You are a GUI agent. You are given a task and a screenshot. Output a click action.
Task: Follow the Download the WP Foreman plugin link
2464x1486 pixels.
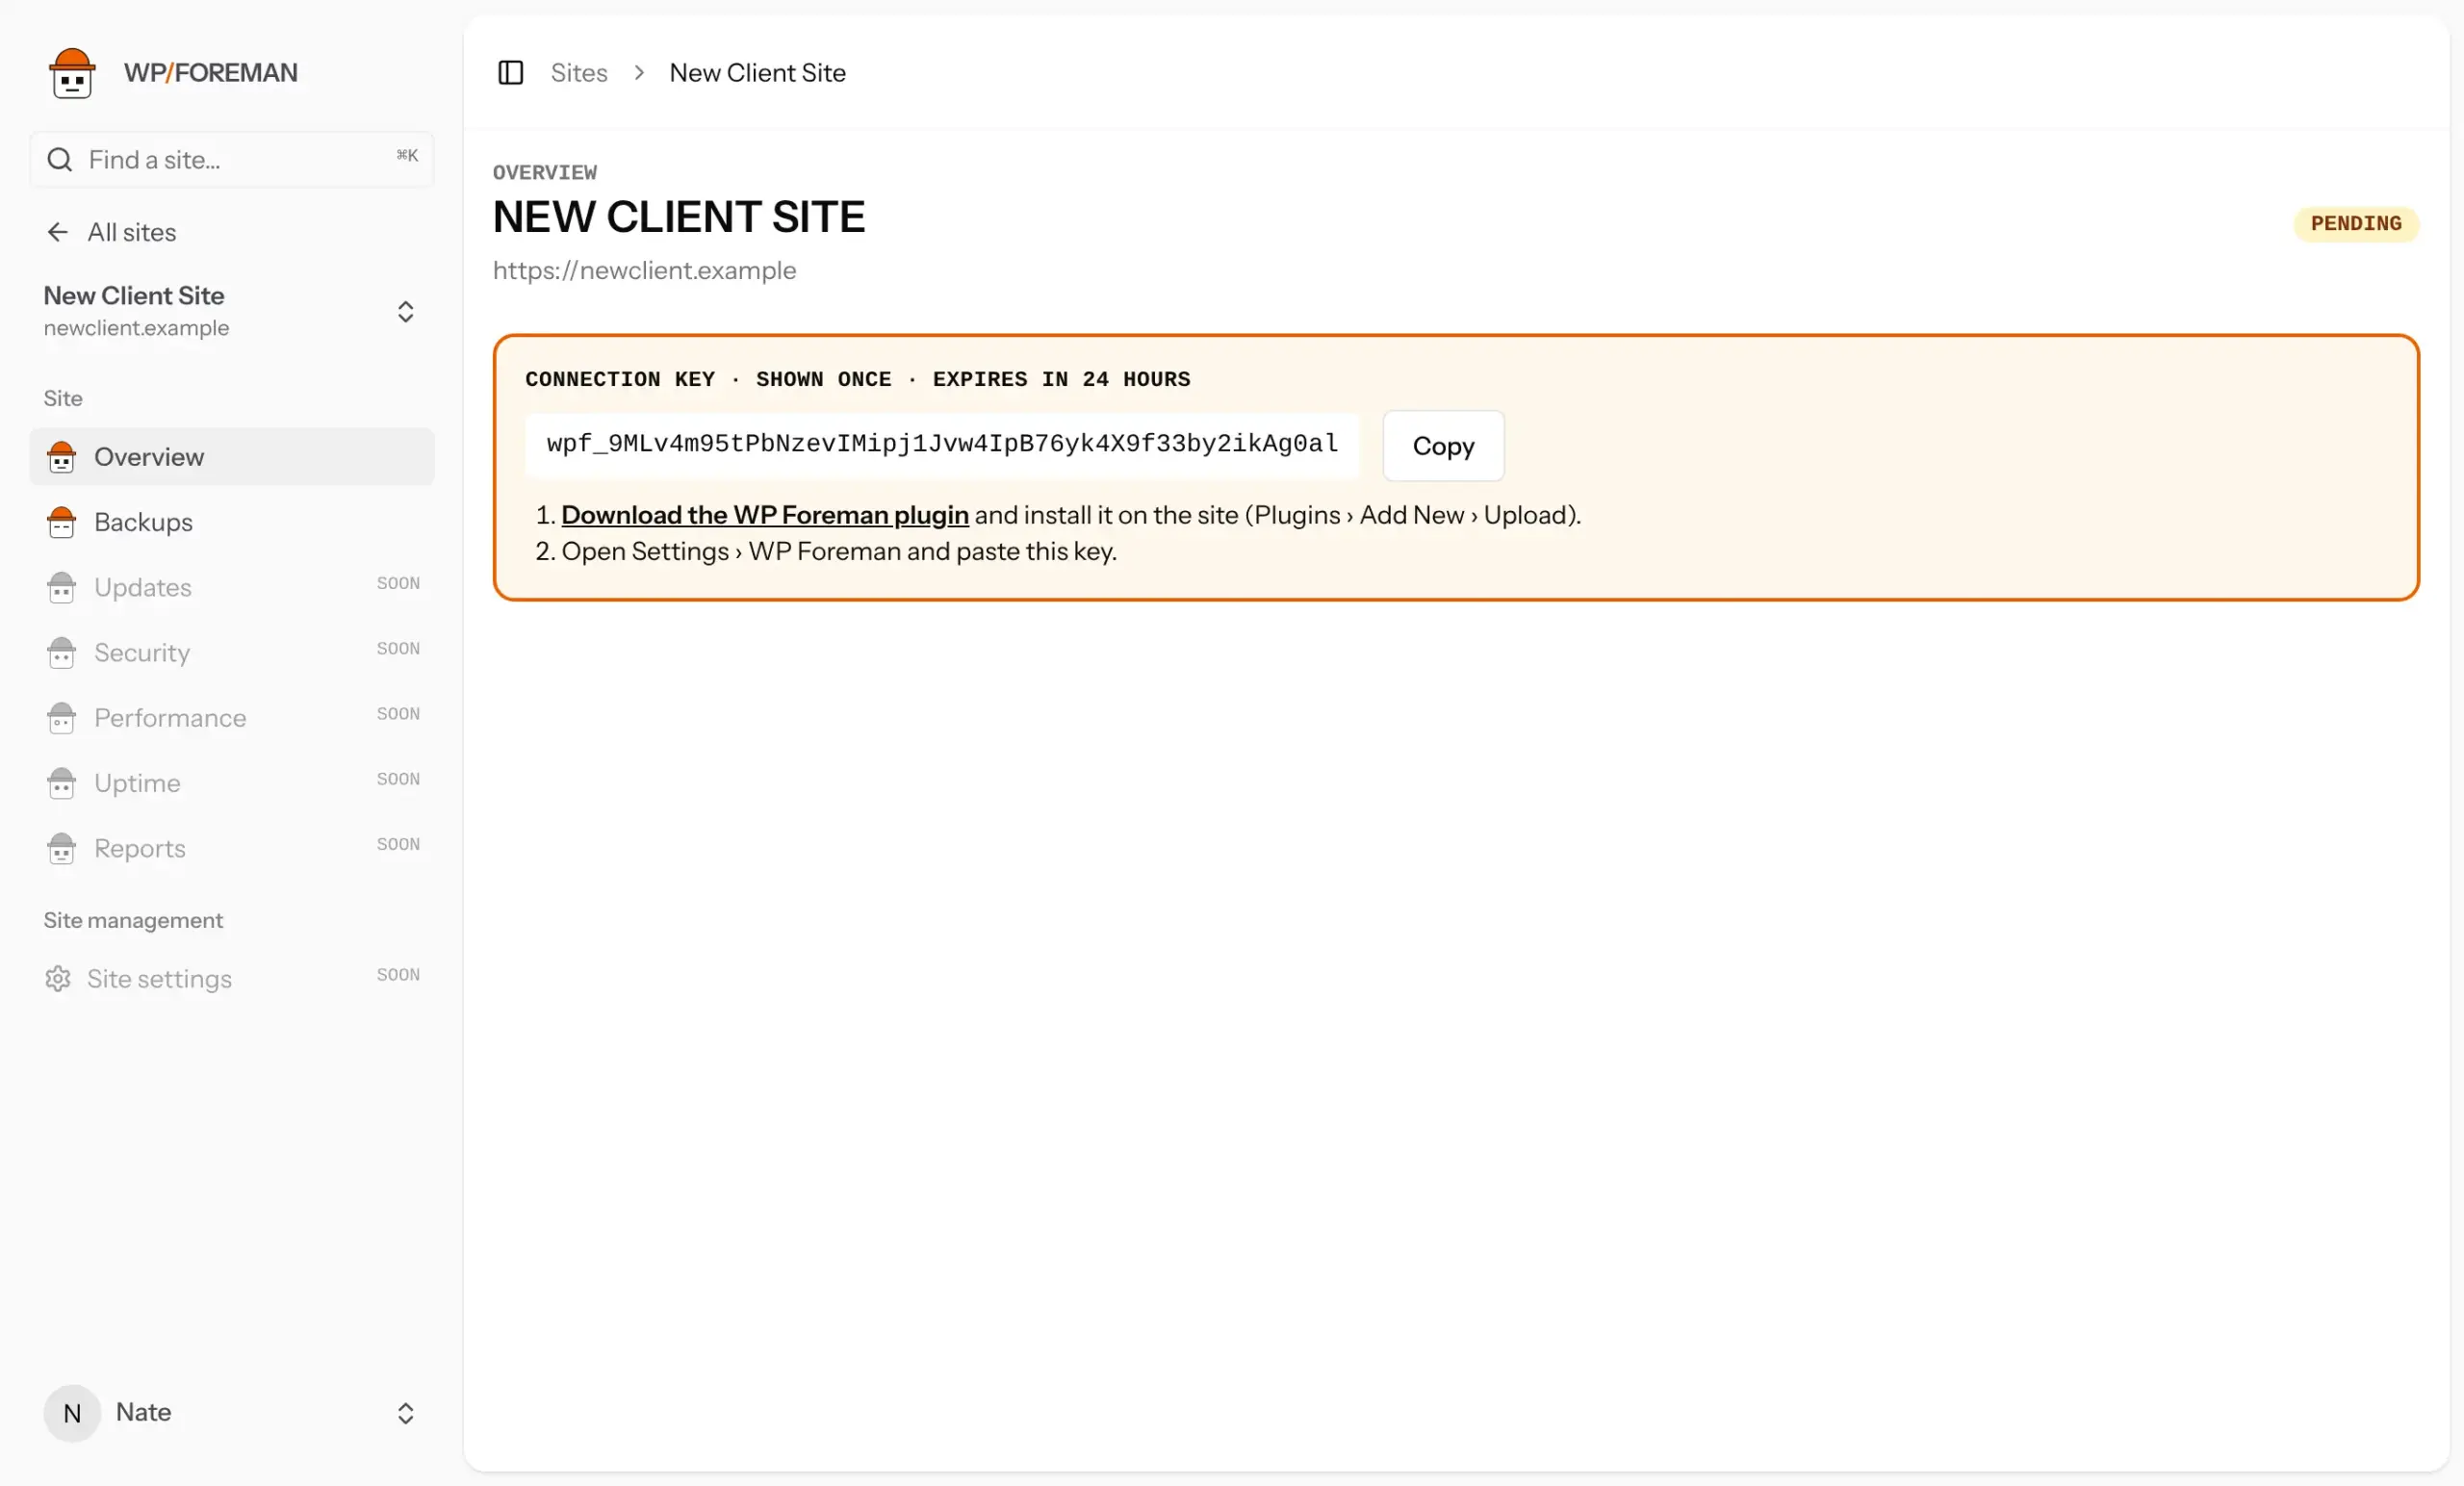[x=764, y=514]
